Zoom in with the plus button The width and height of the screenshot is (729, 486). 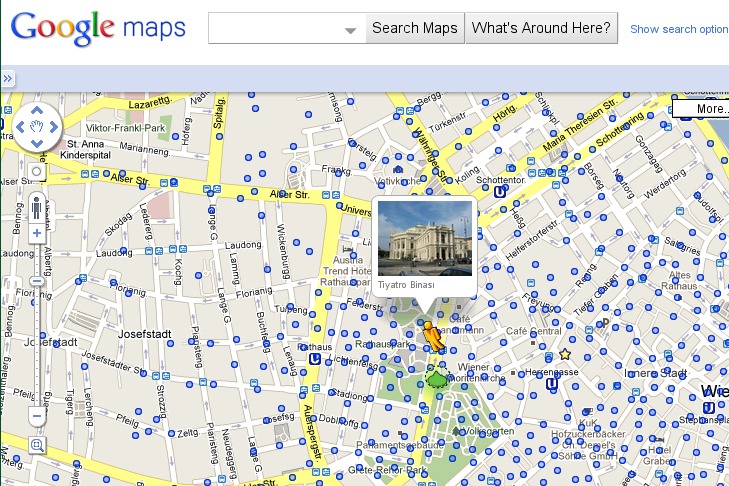click(37, 233)
